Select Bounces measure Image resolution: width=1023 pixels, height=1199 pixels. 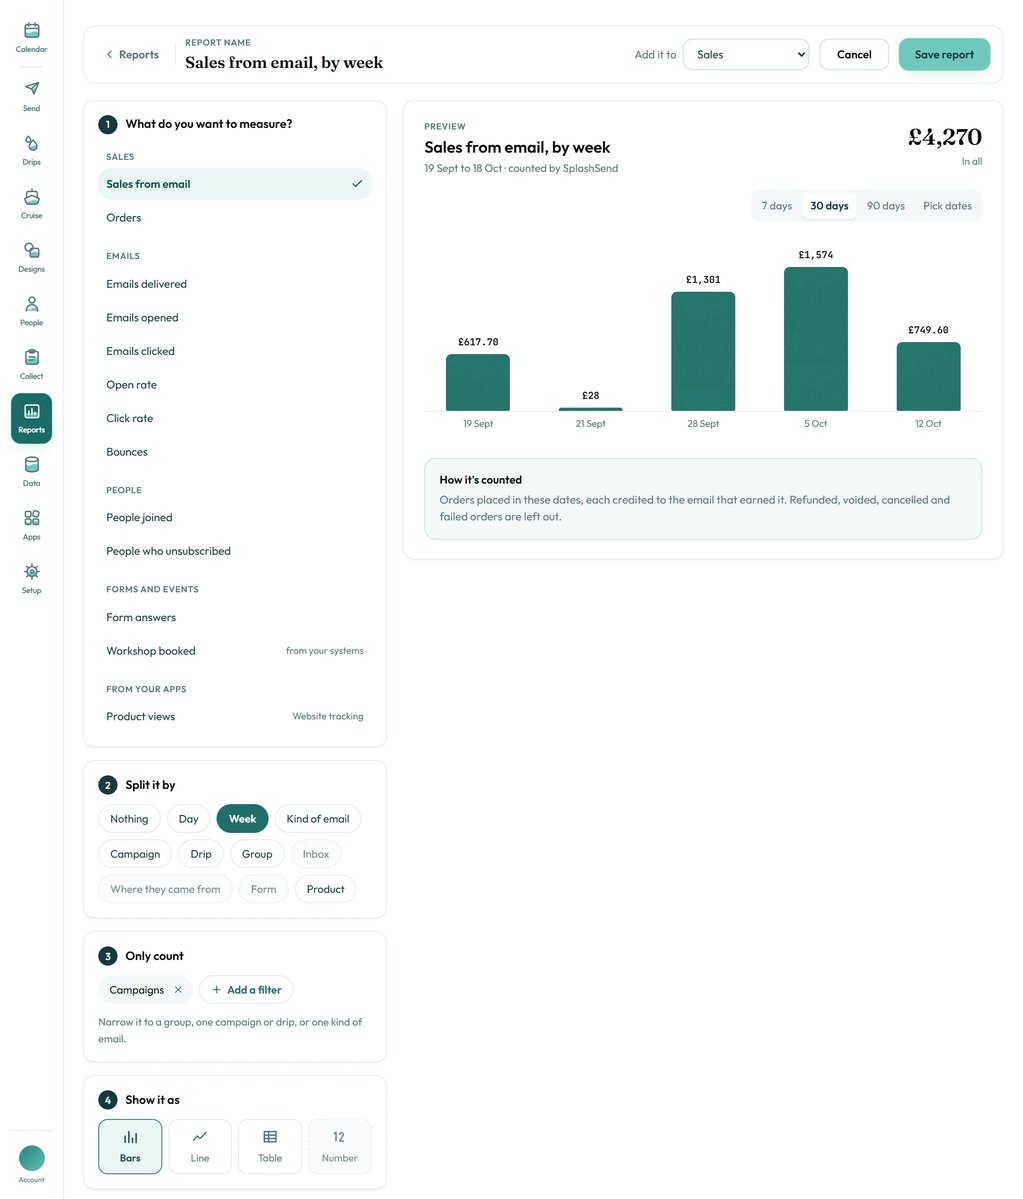point(235,452)
